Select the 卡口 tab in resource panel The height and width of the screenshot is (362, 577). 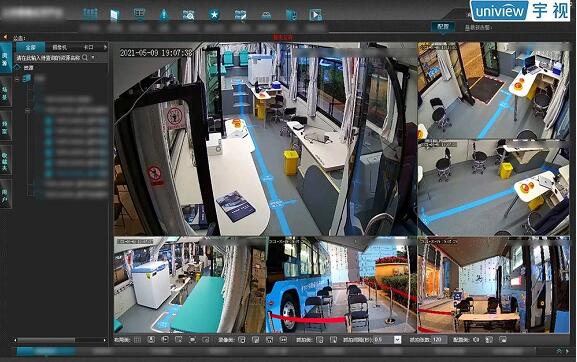(88, 47)
